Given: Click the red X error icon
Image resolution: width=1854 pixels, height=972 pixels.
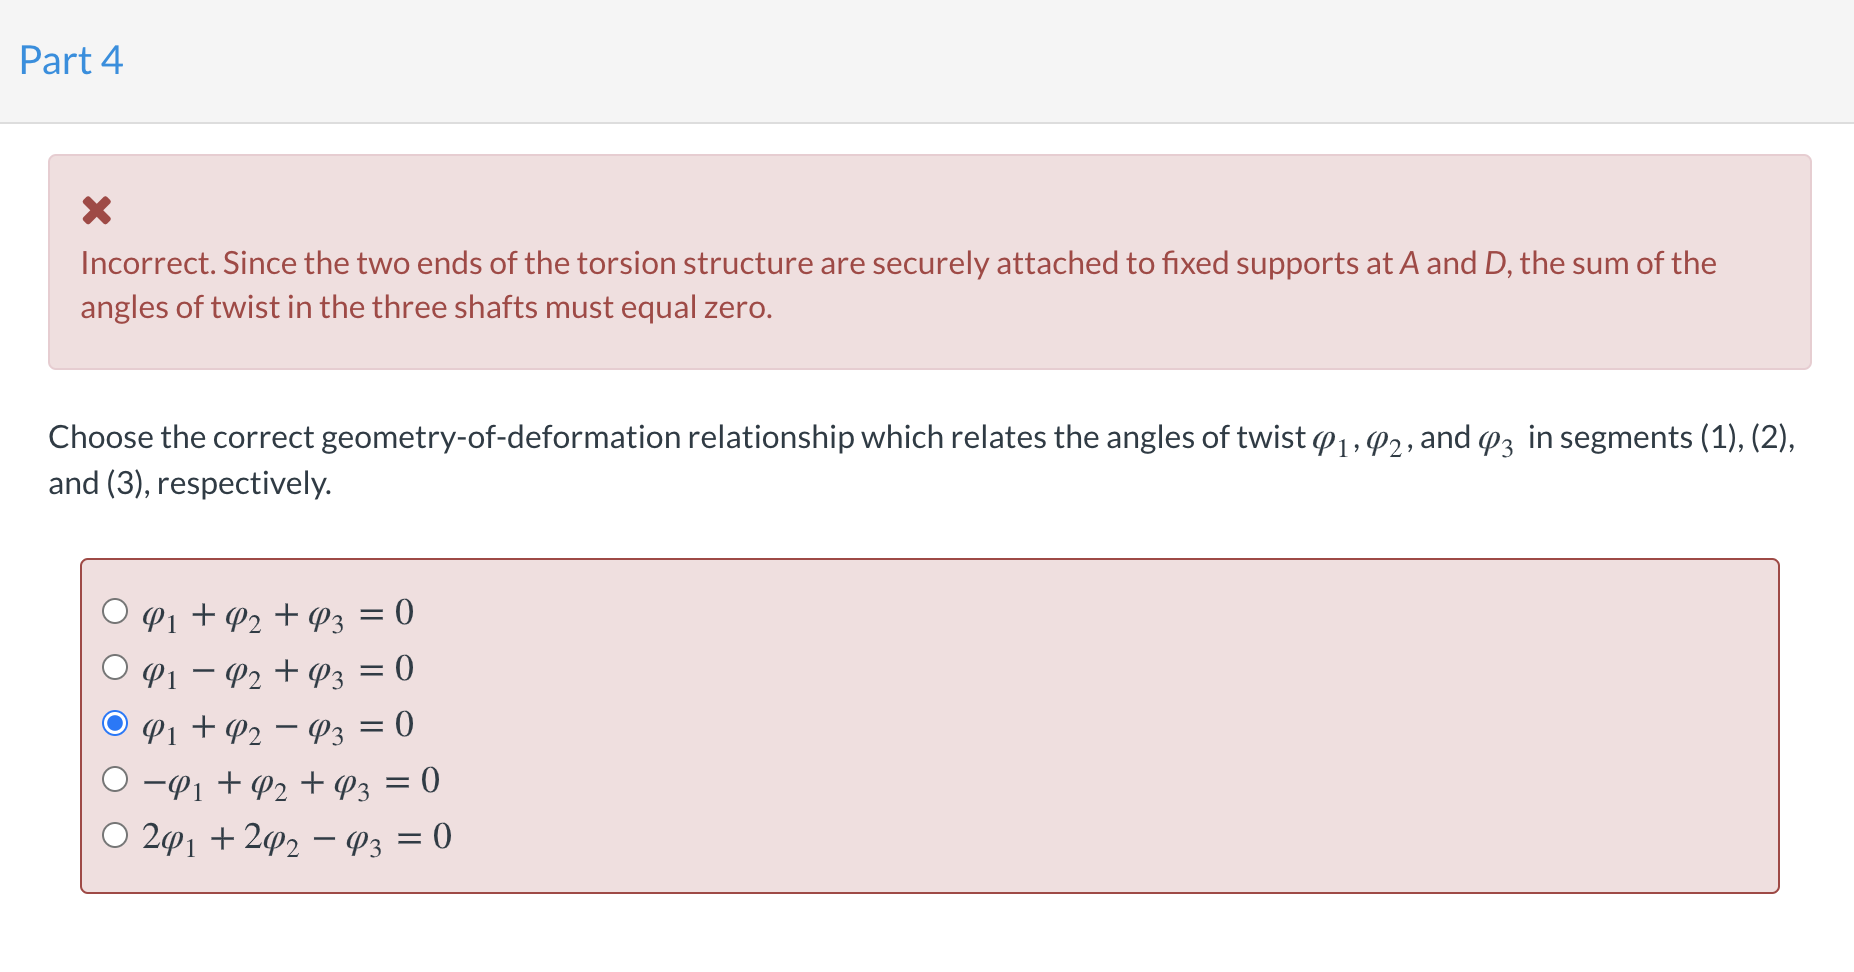Looking at the screenshot, I should pyautogui.click(x=97, y=210).
